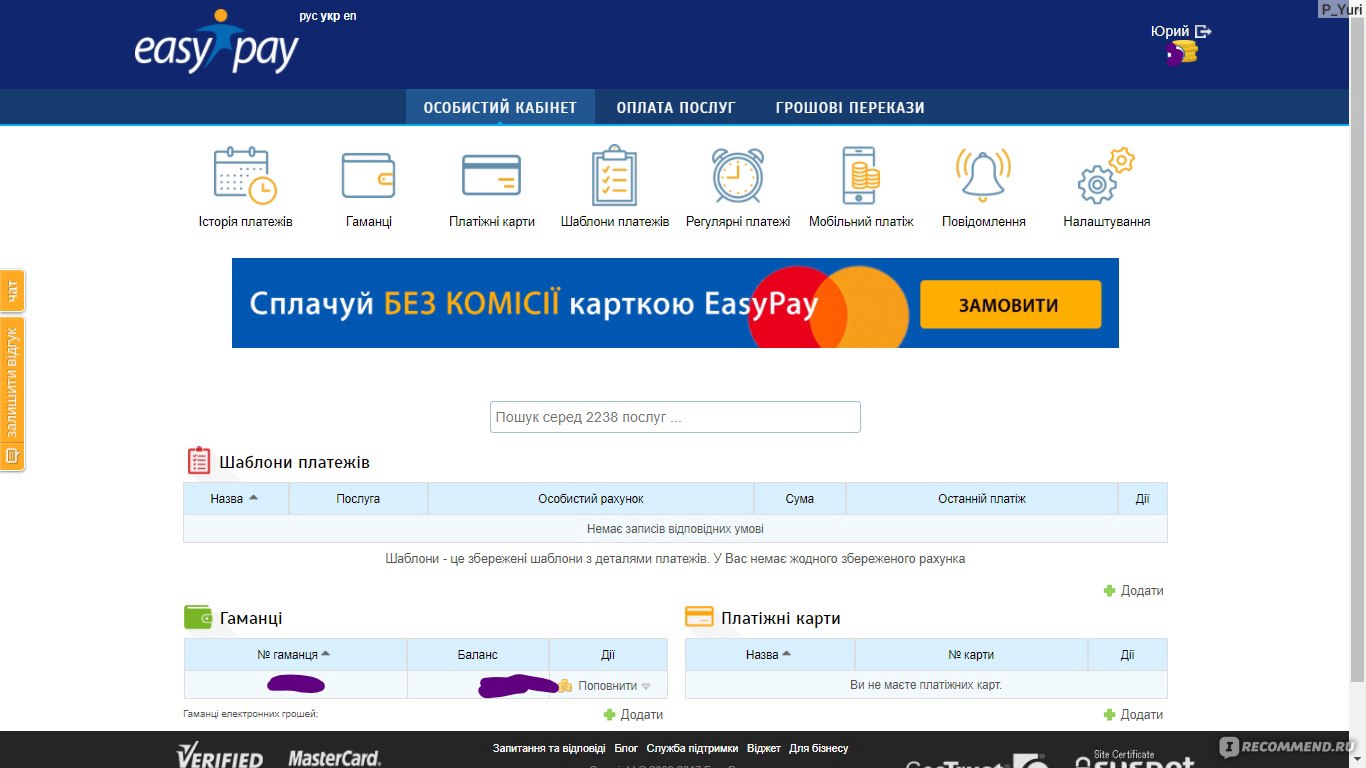Click the green Гаманці section wallet icon

click(x=198, y=617)
